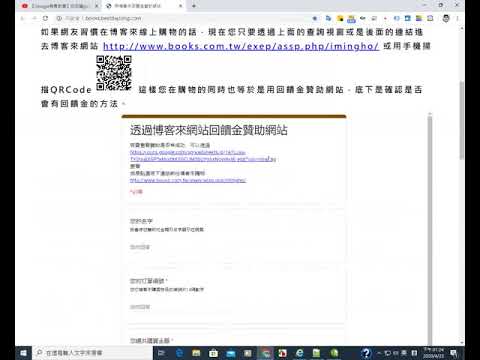View site security information icon

59,18
